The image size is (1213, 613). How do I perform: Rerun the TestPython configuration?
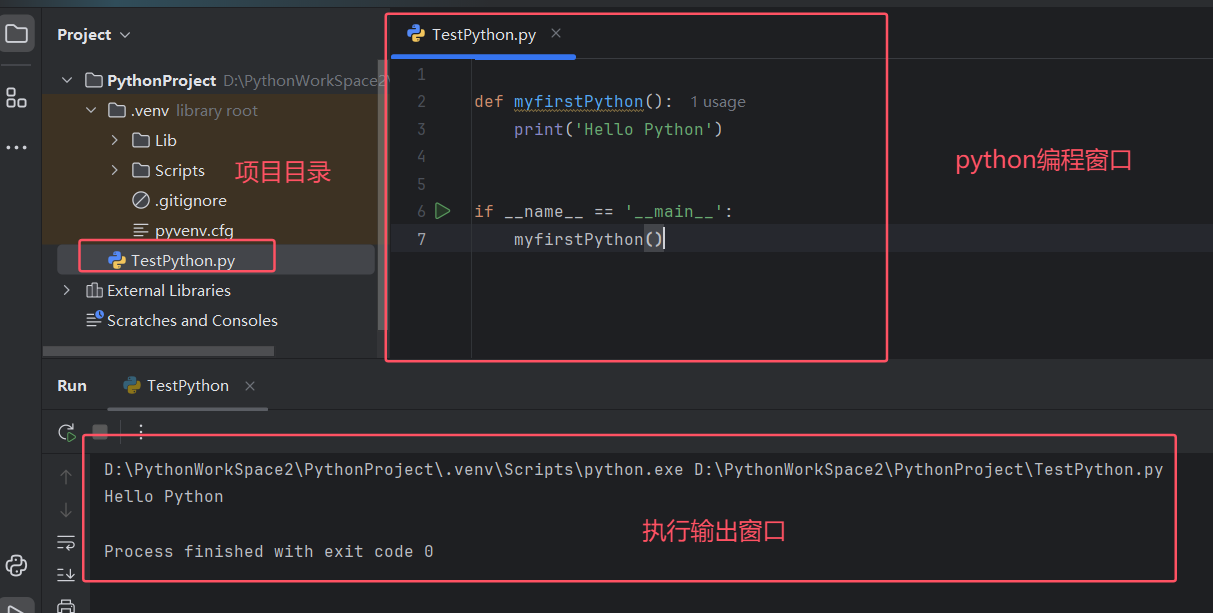(67, 432)
